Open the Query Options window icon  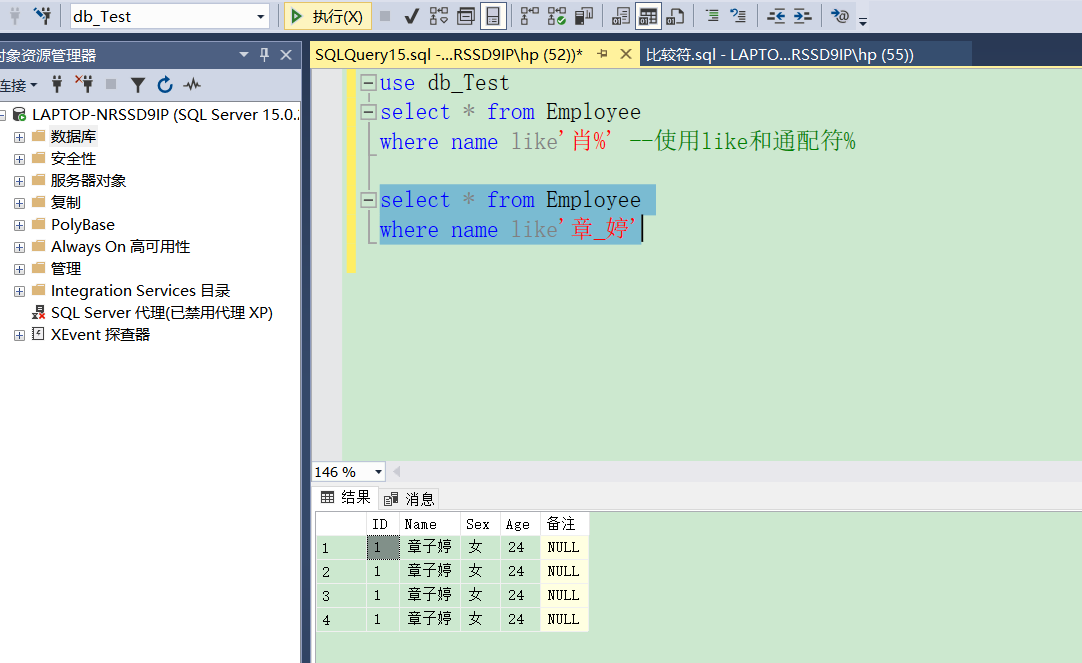466,17
